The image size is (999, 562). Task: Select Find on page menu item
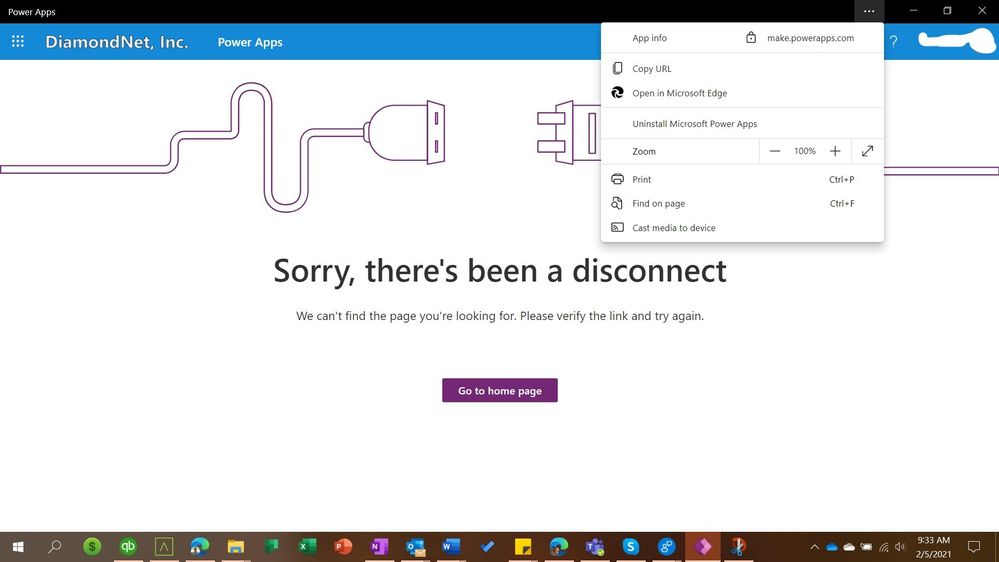[x=742, y=203]
